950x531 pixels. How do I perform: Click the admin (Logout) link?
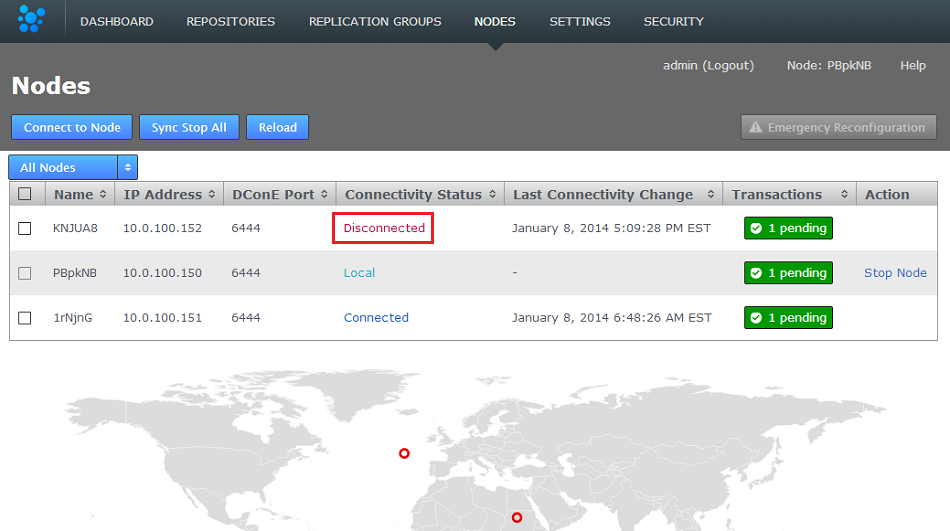(708, 65)
